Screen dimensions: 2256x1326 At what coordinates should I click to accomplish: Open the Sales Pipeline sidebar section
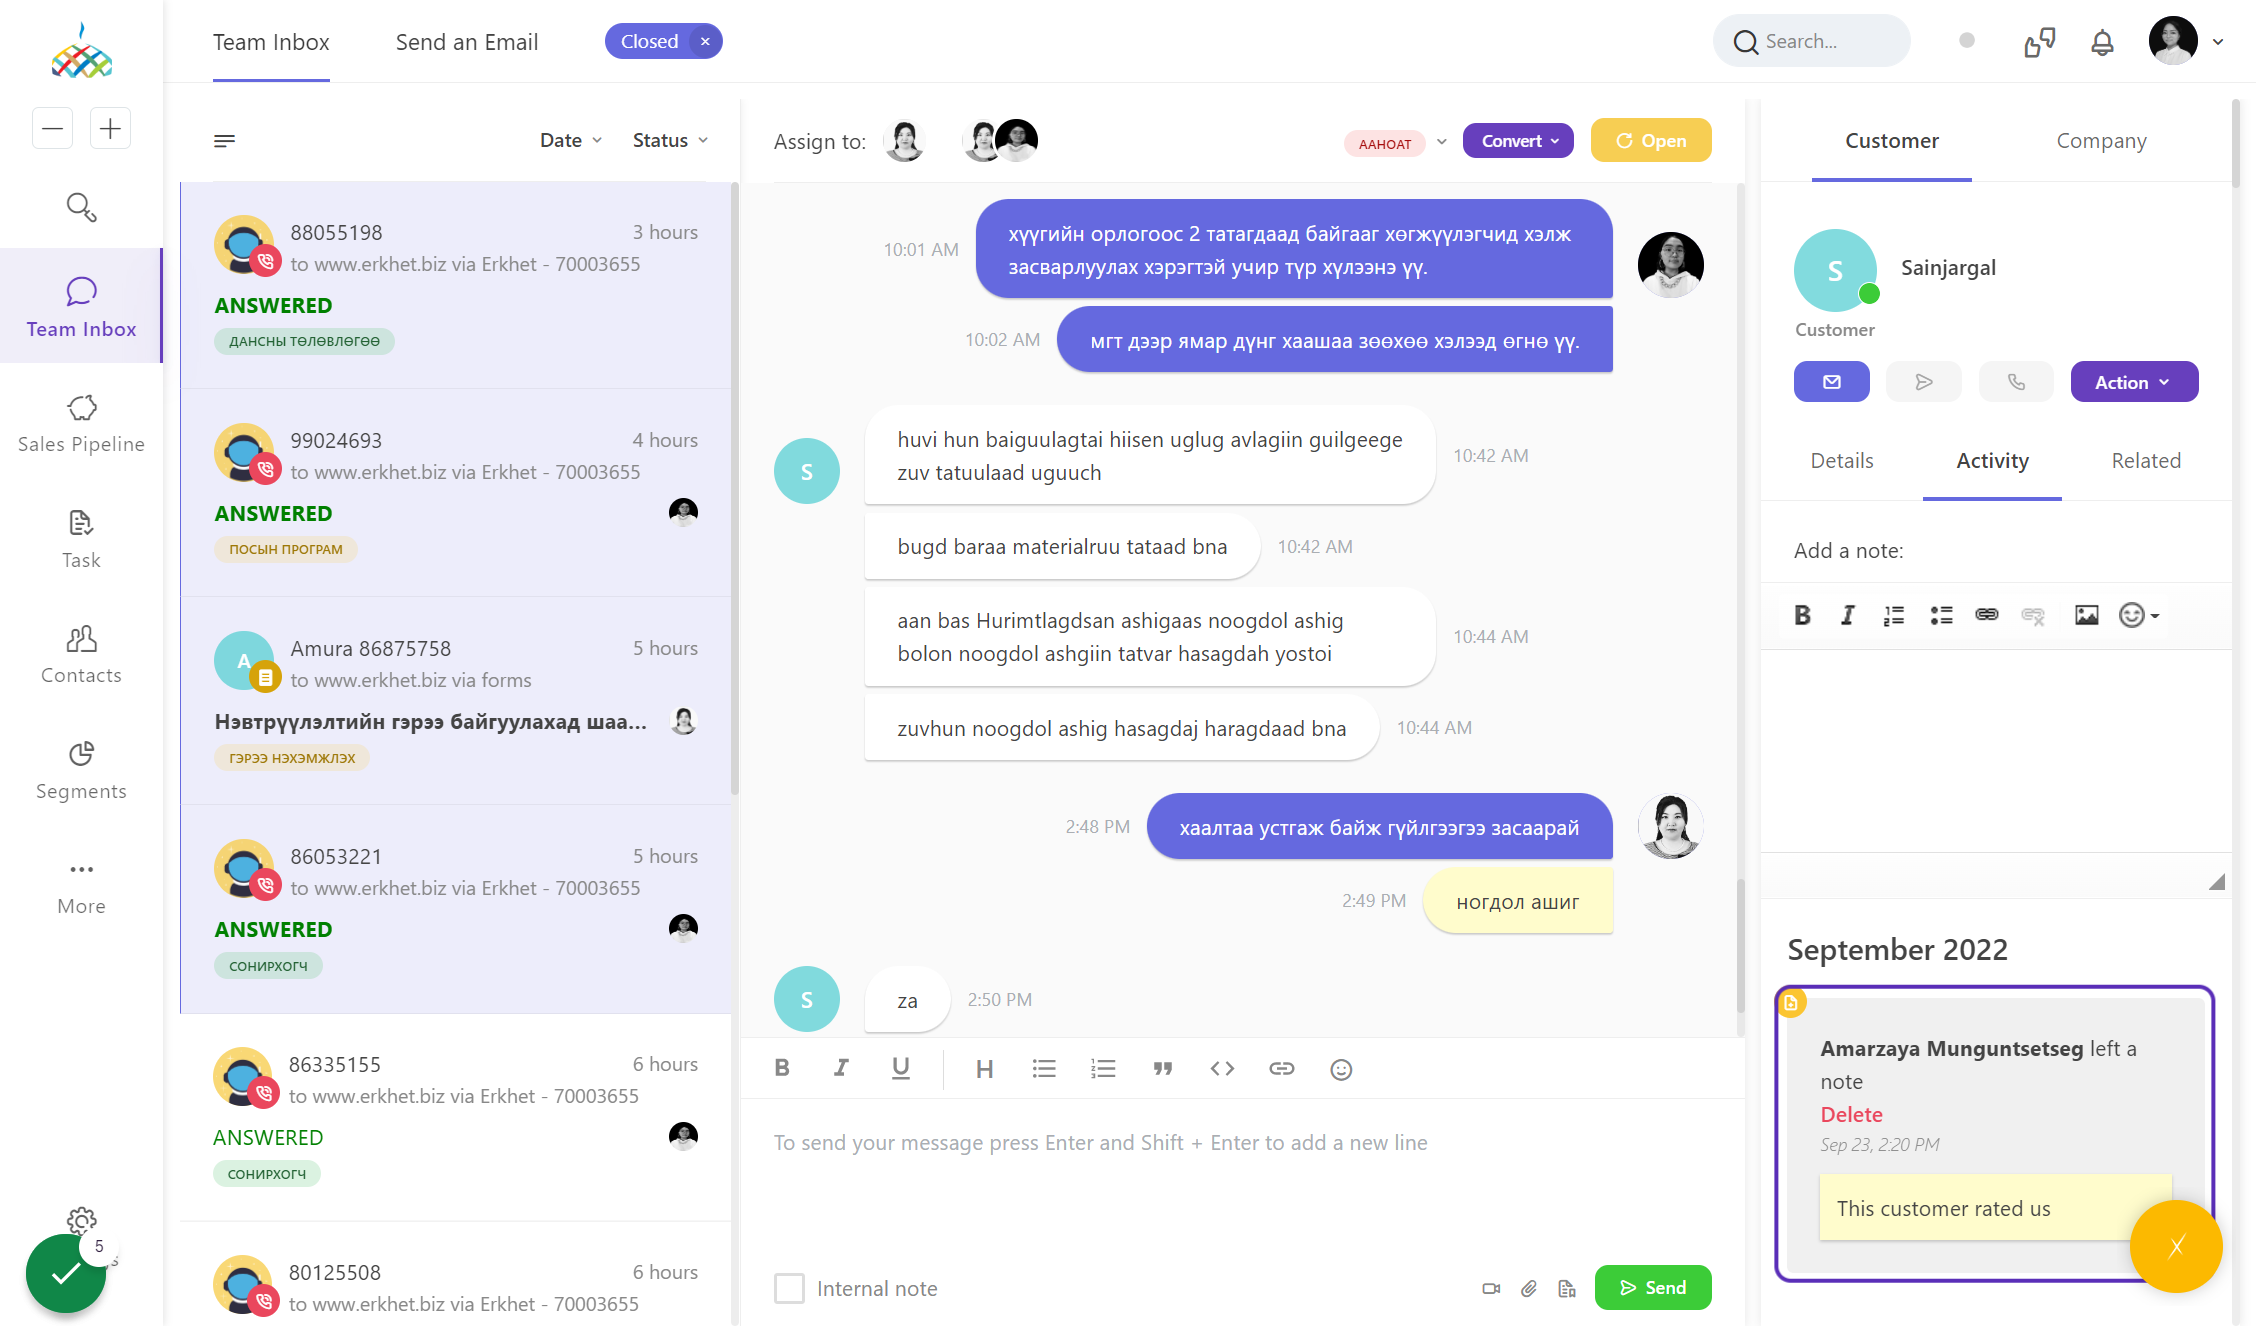pyautogui.click(x=81, y=423)
